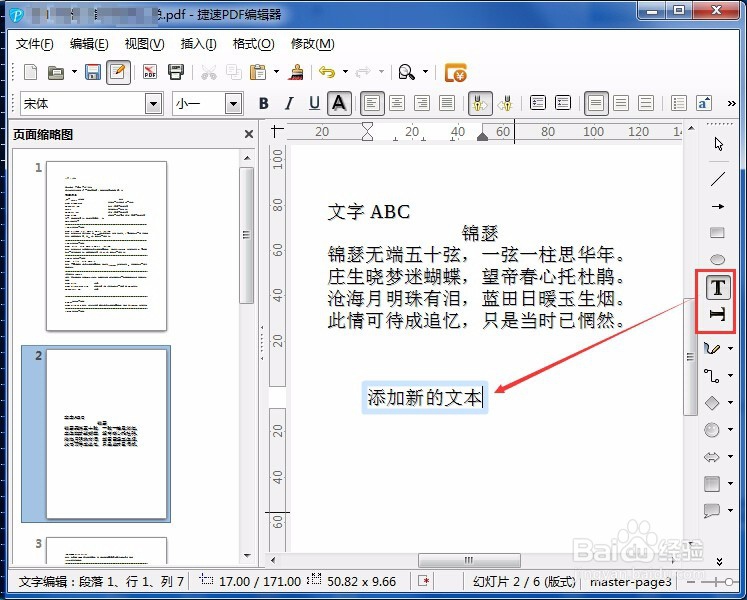Toggle underline formatting
This screenshot has height=600, width=747.
314,103
